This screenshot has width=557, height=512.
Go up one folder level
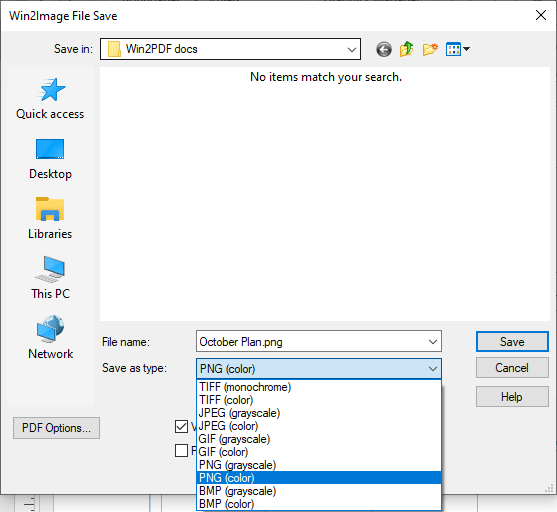pos(407,49)
